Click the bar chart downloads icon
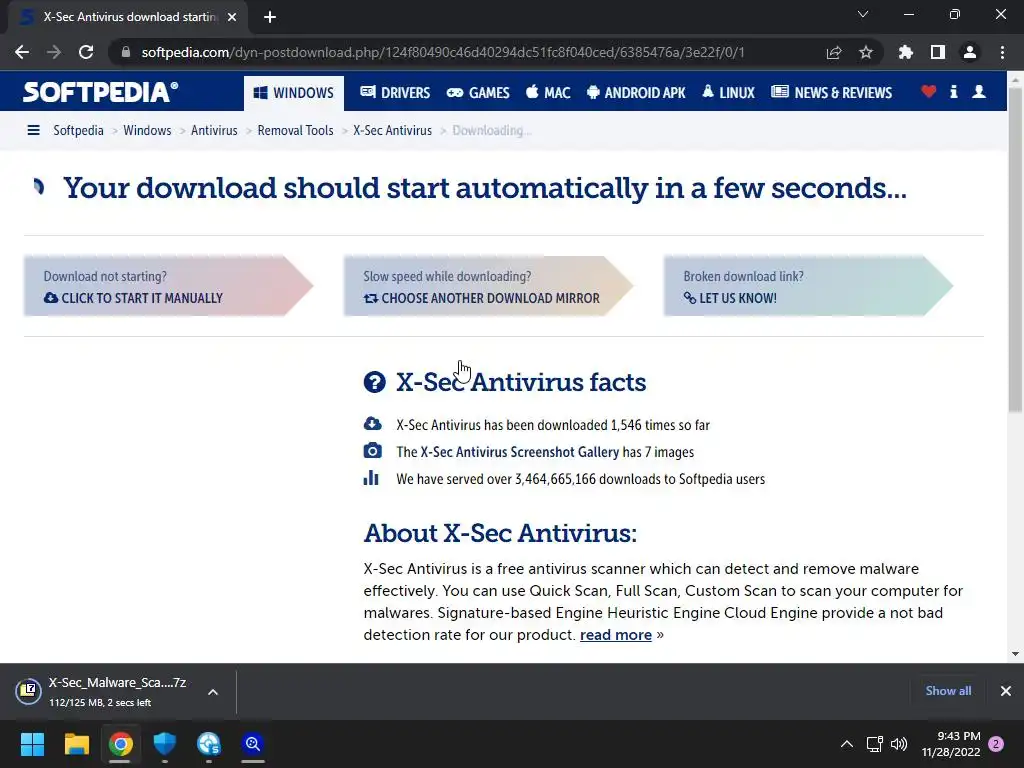Viewport: 1024px width, 768px height. 371,478
